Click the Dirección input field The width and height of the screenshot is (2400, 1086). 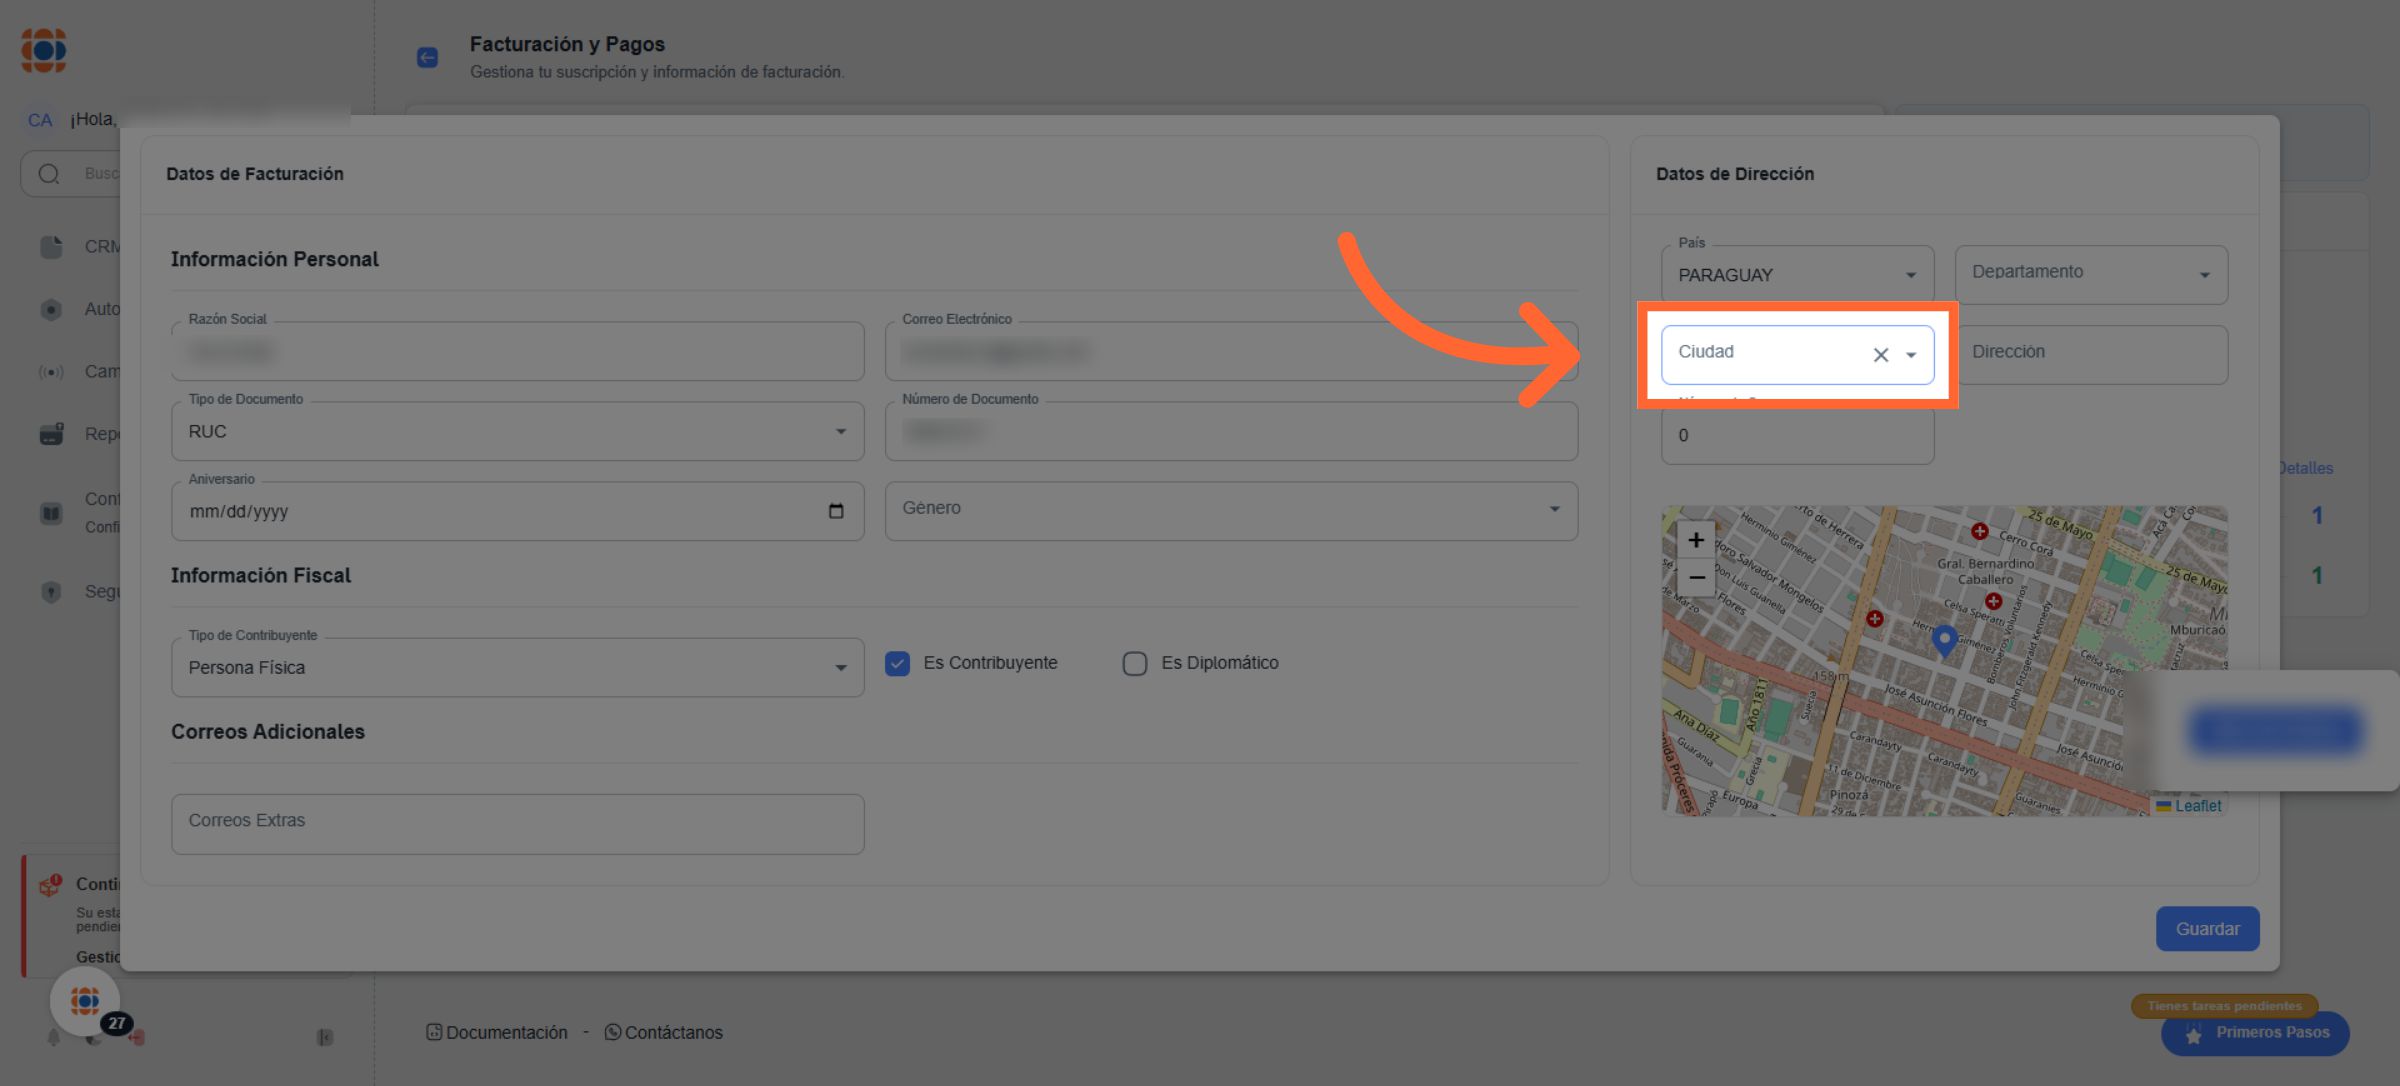pyautogui.click(x=2091, y=353)
